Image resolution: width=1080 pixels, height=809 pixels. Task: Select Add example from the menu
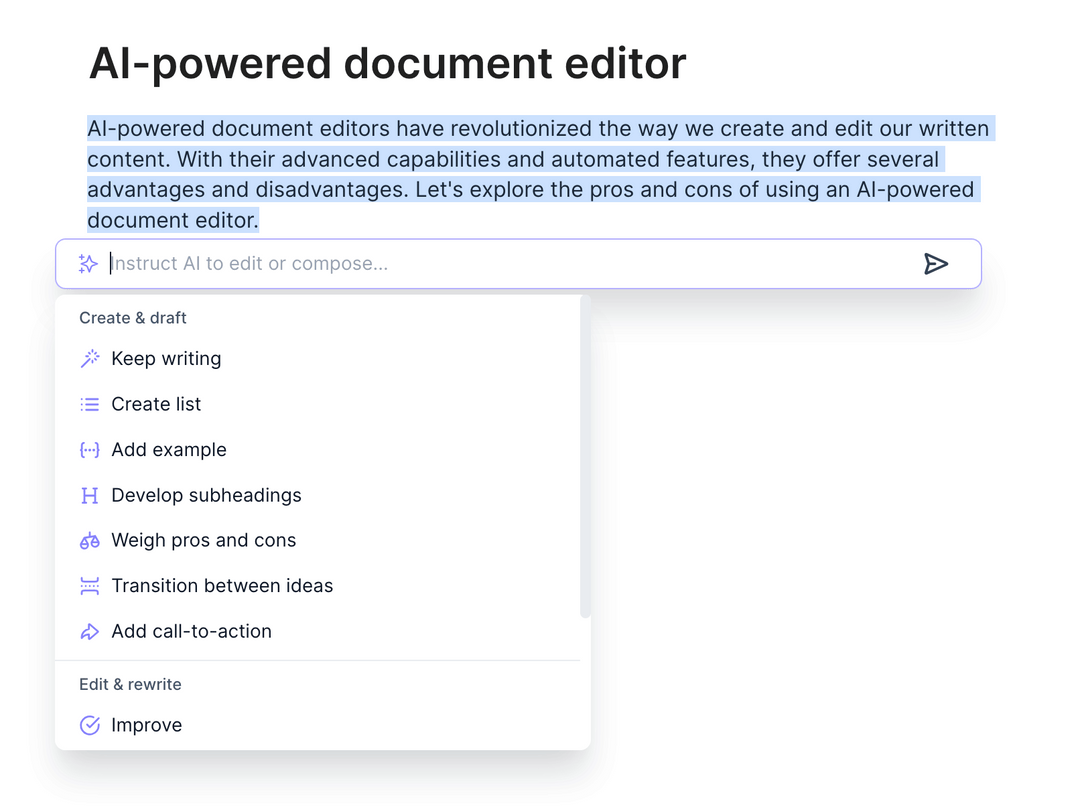(x=168, y=449)
